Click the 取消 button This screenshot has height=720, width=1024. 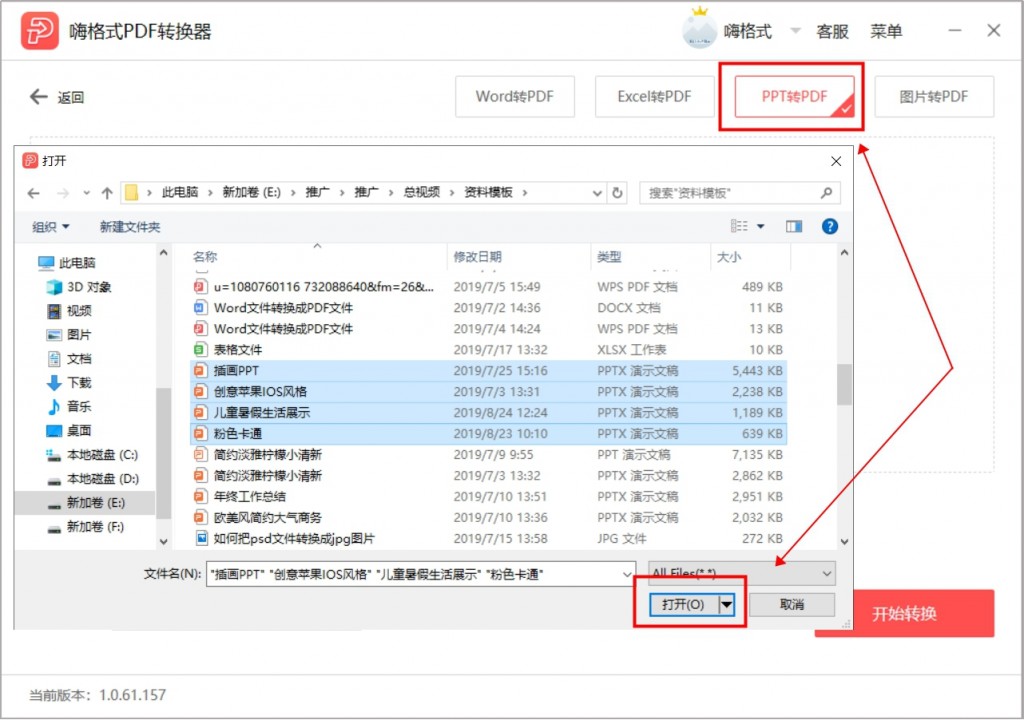792,604
